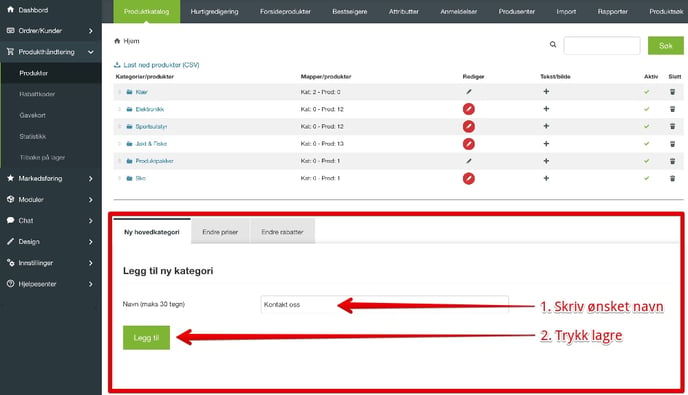
Task: Expand the Hjelpesenter menu chevron
Action: (90, 284)
